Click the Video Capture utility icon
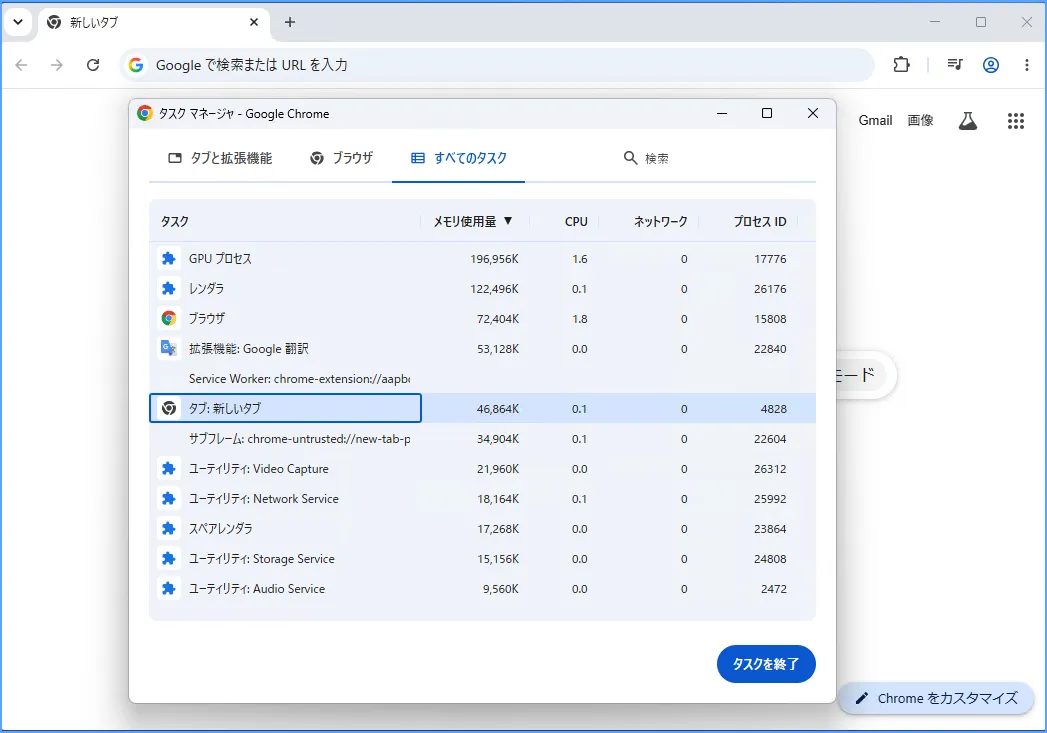The image size is (1047, 733). click(x=168, y=469)
